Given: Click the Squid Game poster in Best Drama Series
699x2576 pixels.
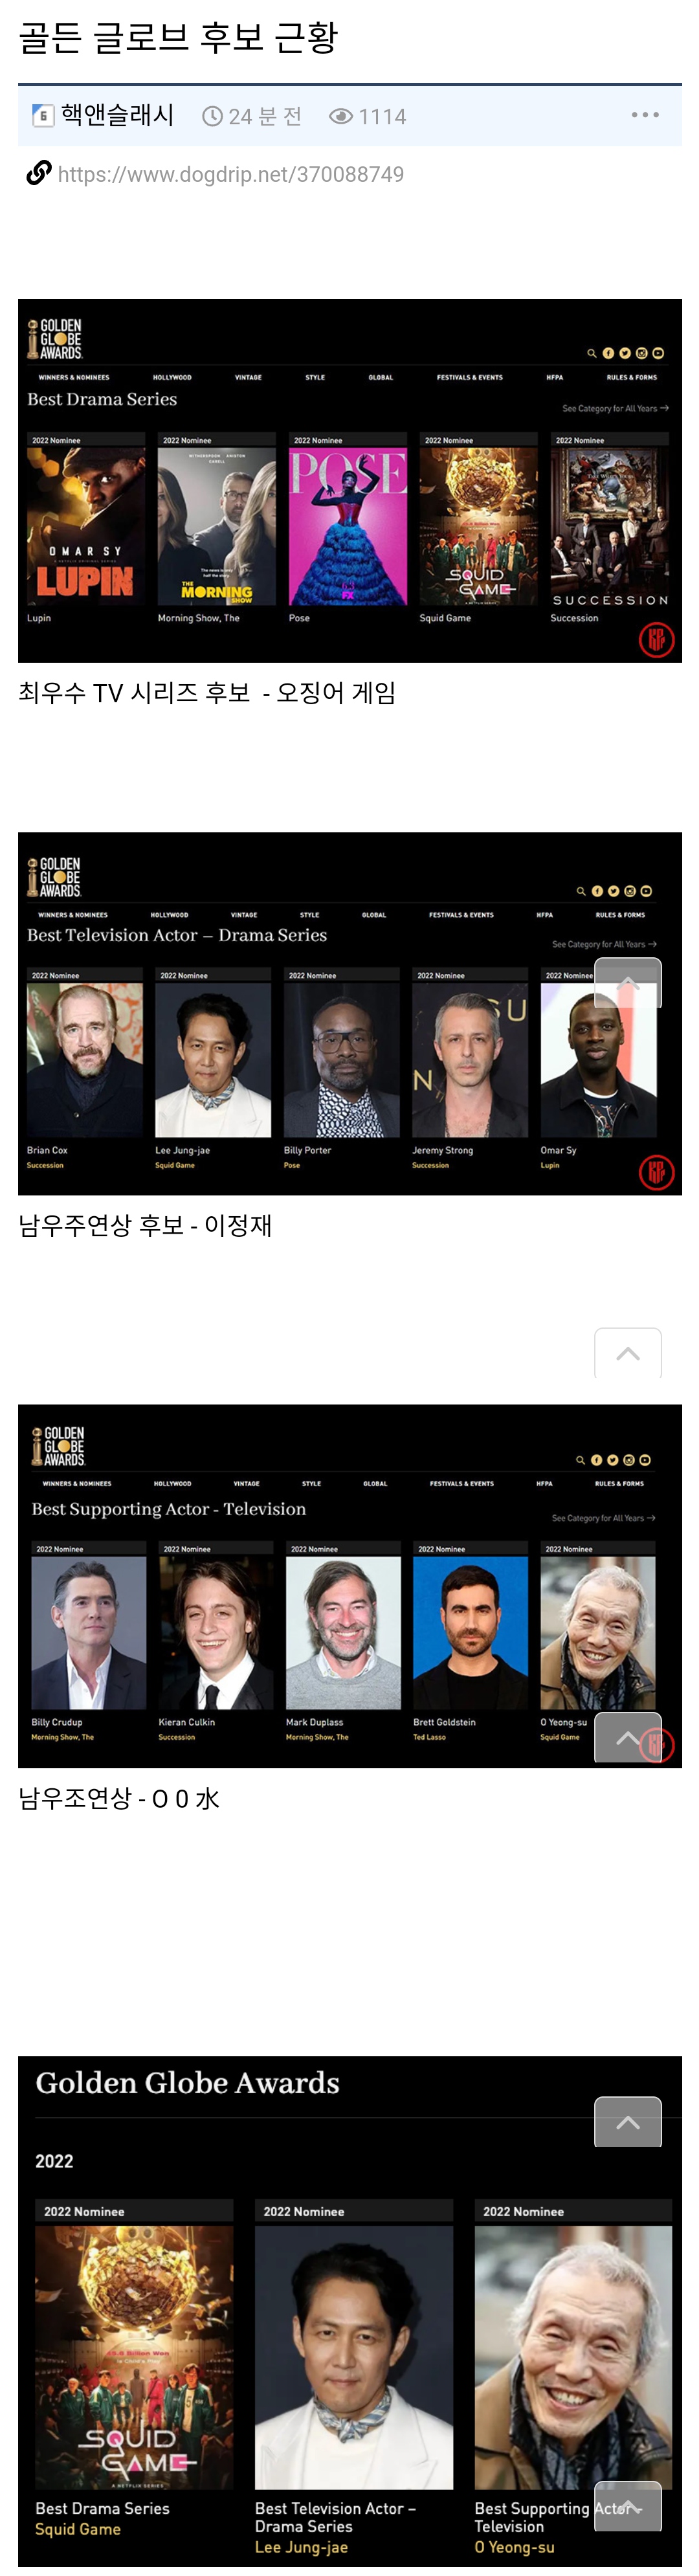Looking at the screenshot, I should [x=478, y=526].
